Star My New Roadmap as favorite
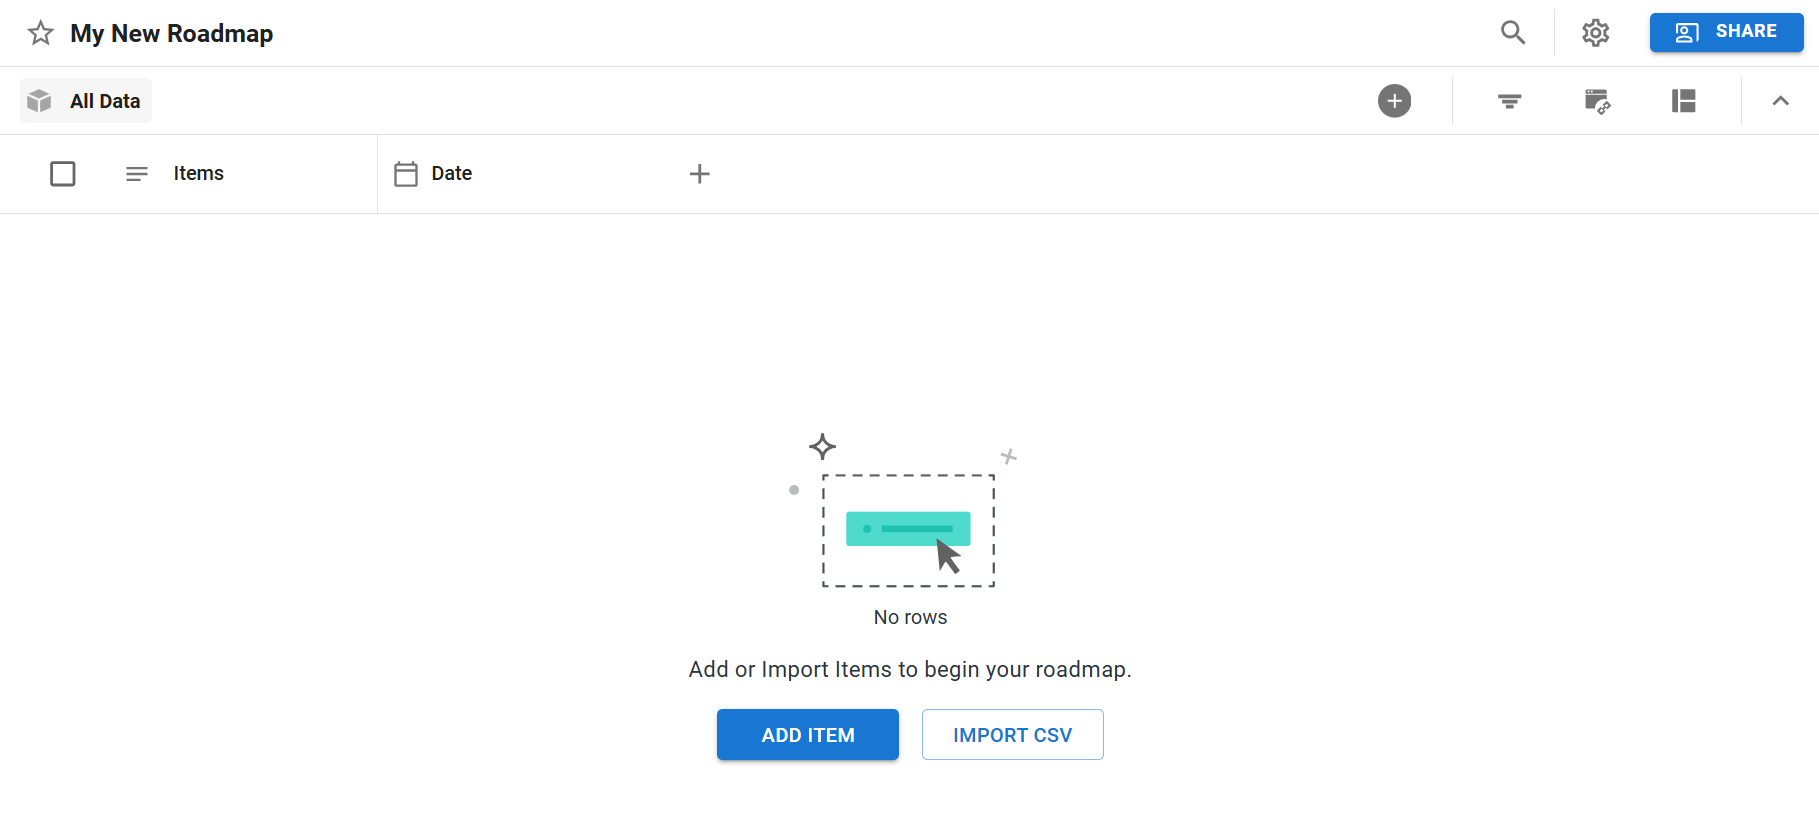 41,33
